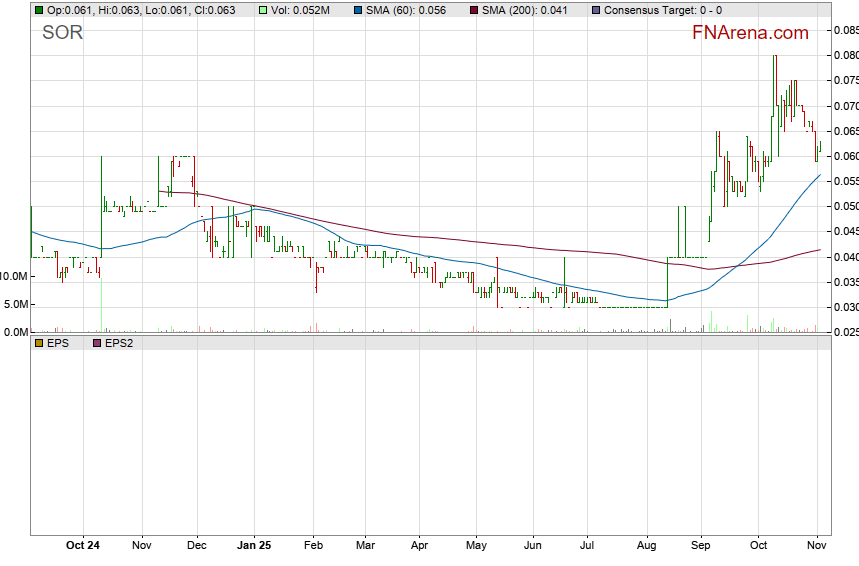The image size is (859, 566).
Task: Click the Jan 25 date axis label
Action: coord(253,546)
